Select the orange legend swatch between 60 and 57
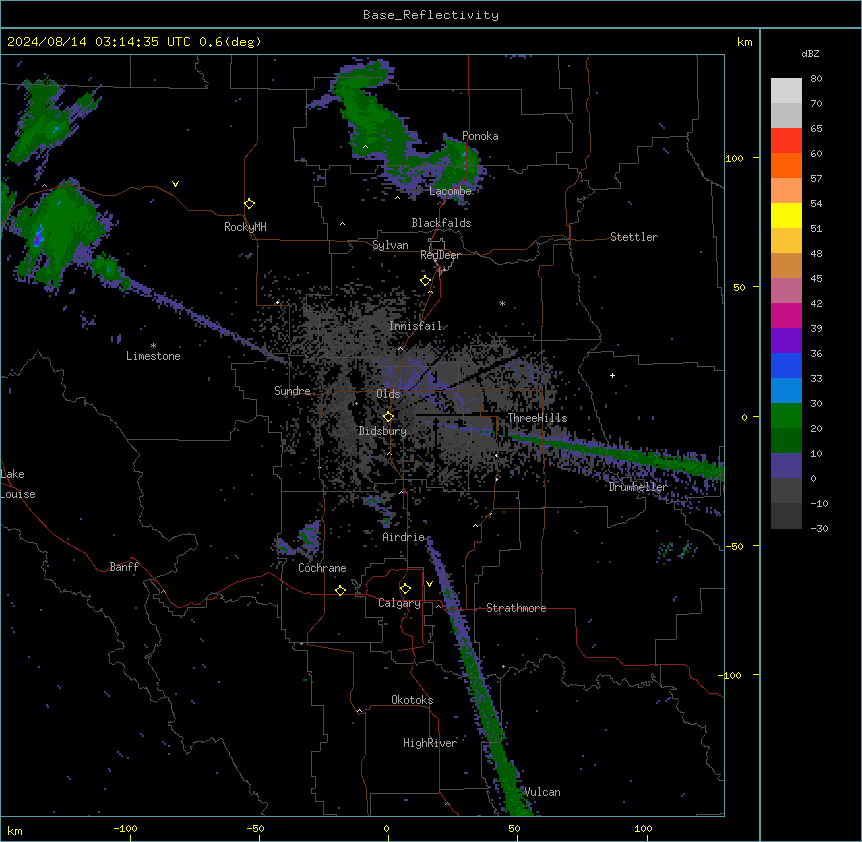Viewport: 862px width, 842px height. coord(786,166)
